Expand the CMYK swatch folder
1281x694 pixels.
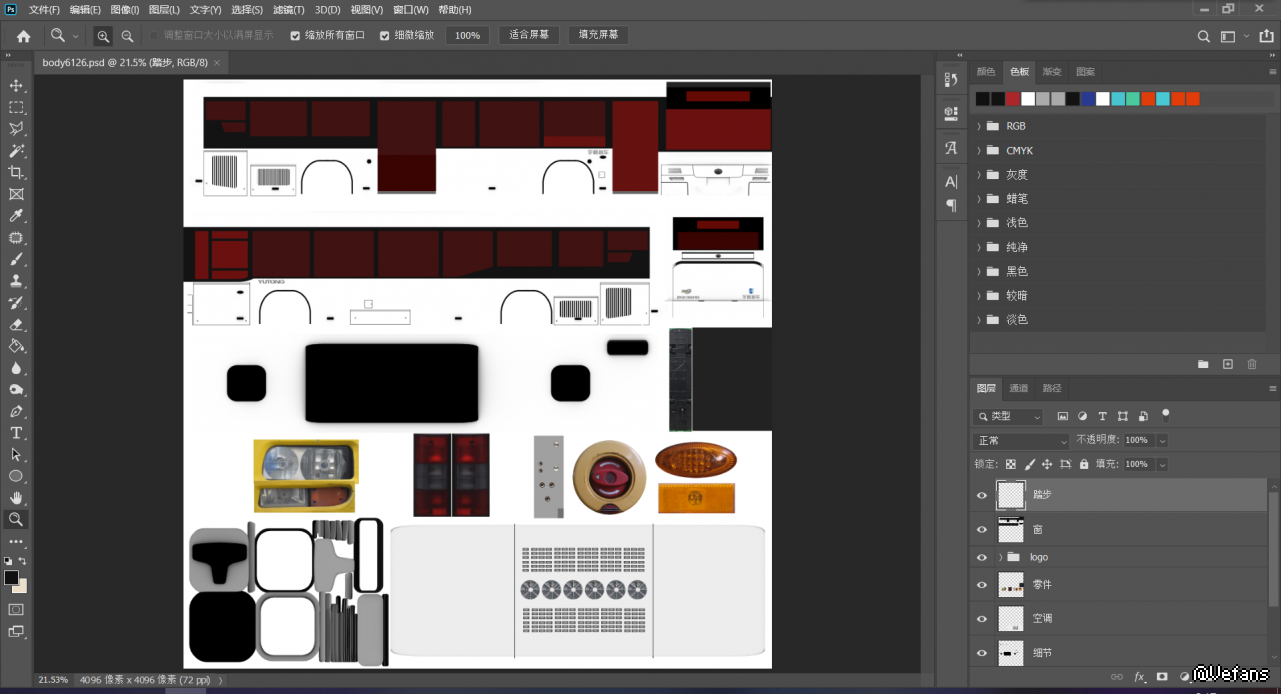(979, 151)
